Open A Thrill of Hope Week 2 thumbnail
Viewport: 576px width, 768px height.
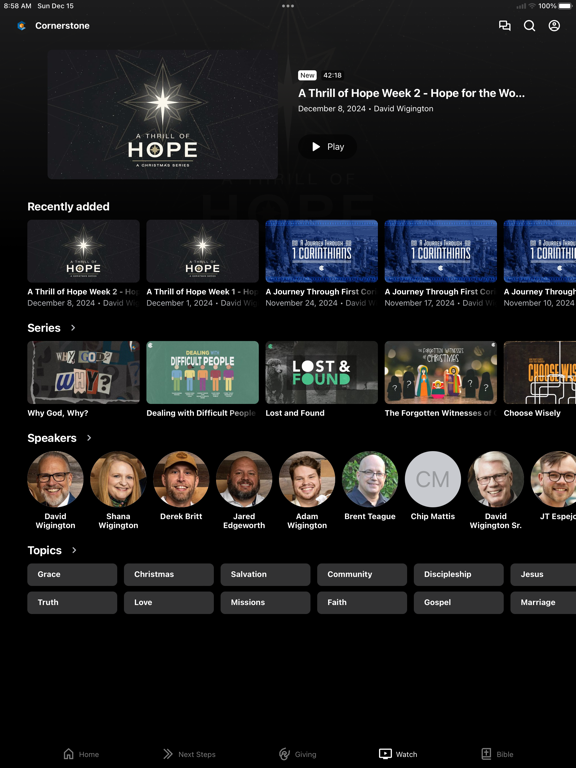[x=83, y=251]
